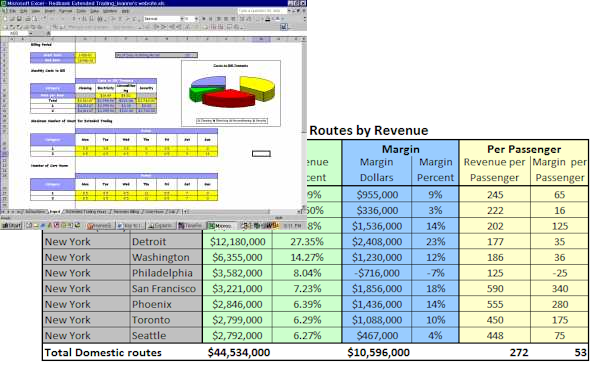Click the '27.35%' revenue percent cell

coord(307,242)
